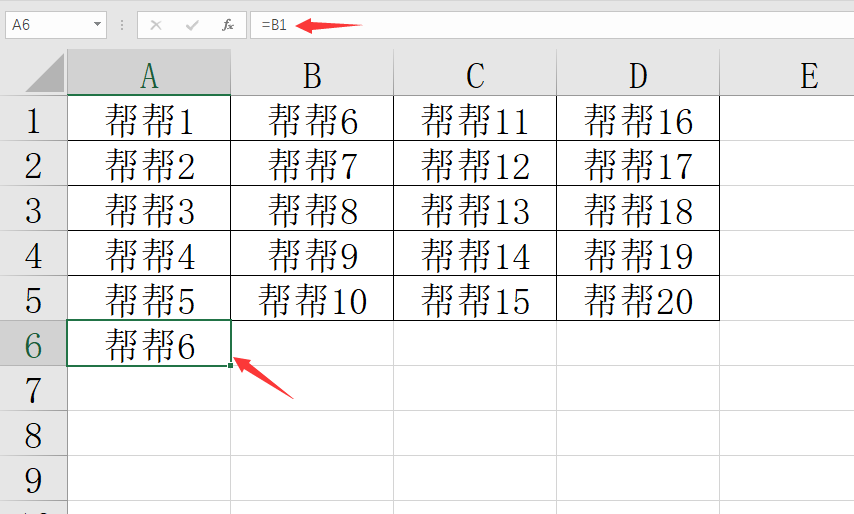Viewport: 854px width, 514px height.
Task: Select column B header
Action: pyautogui.click(x=312, y=72)
